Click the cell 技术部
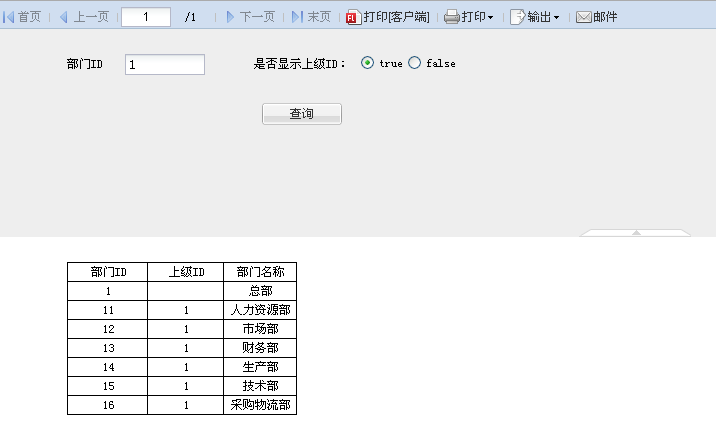 coord(260,386)
